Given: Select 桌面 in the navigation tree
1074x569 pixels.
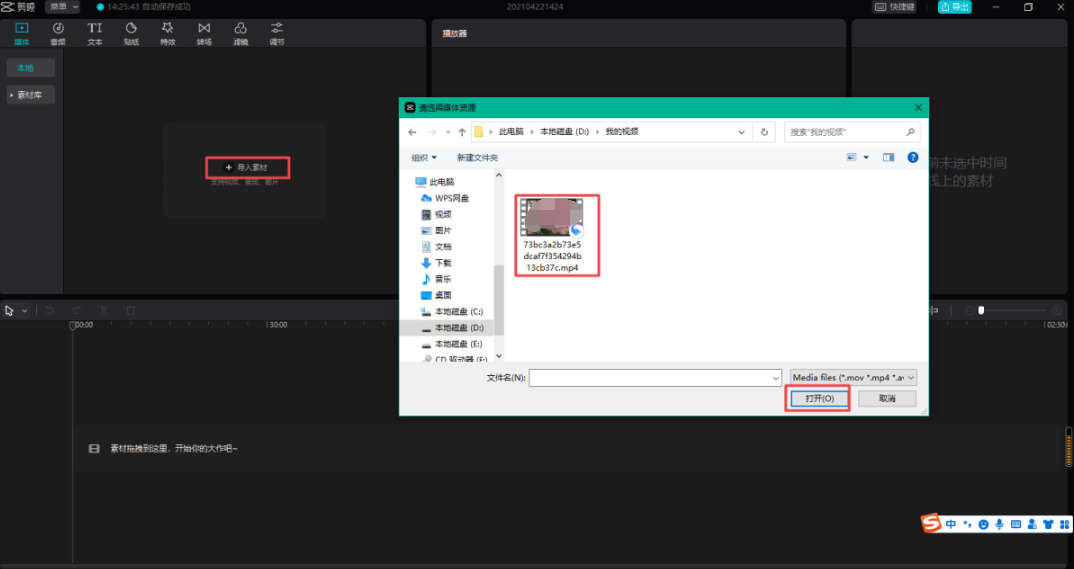Looking at the screenshot, I should coord(436,295).
